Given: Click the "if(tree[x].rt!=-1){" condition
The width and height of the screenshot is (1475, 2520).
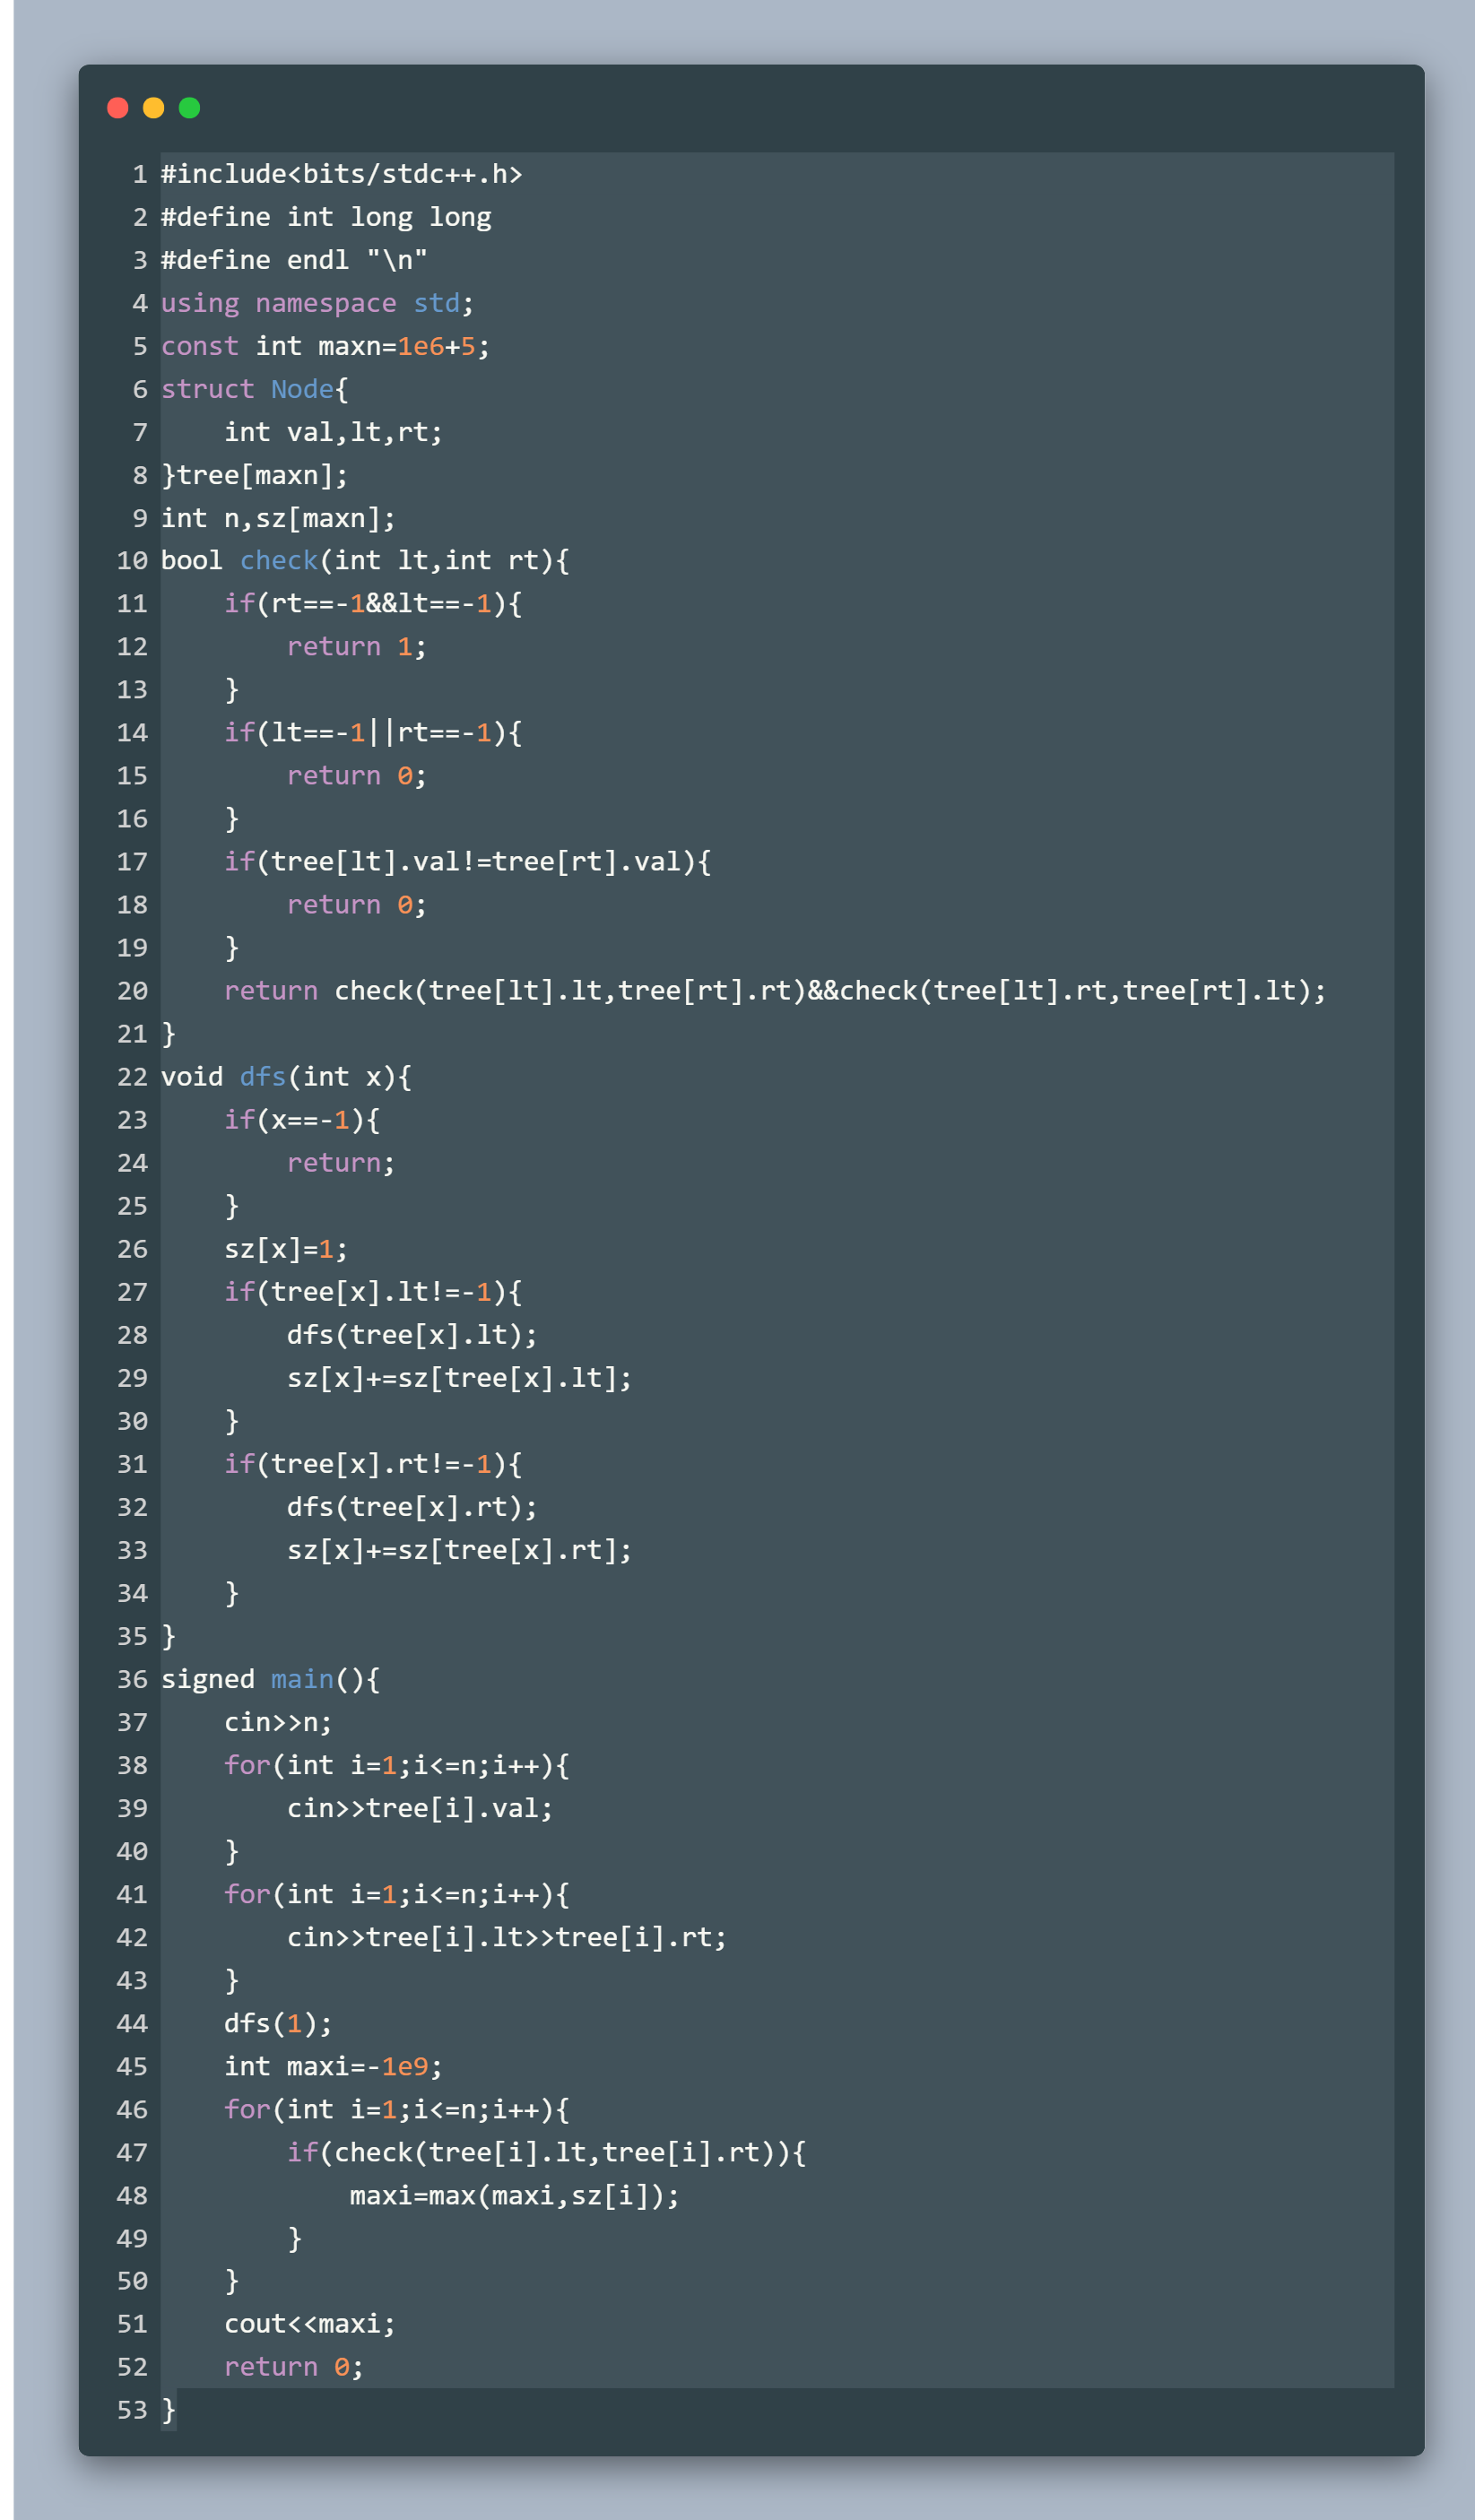Looking at the screenshot, I should coord(373,1463).
